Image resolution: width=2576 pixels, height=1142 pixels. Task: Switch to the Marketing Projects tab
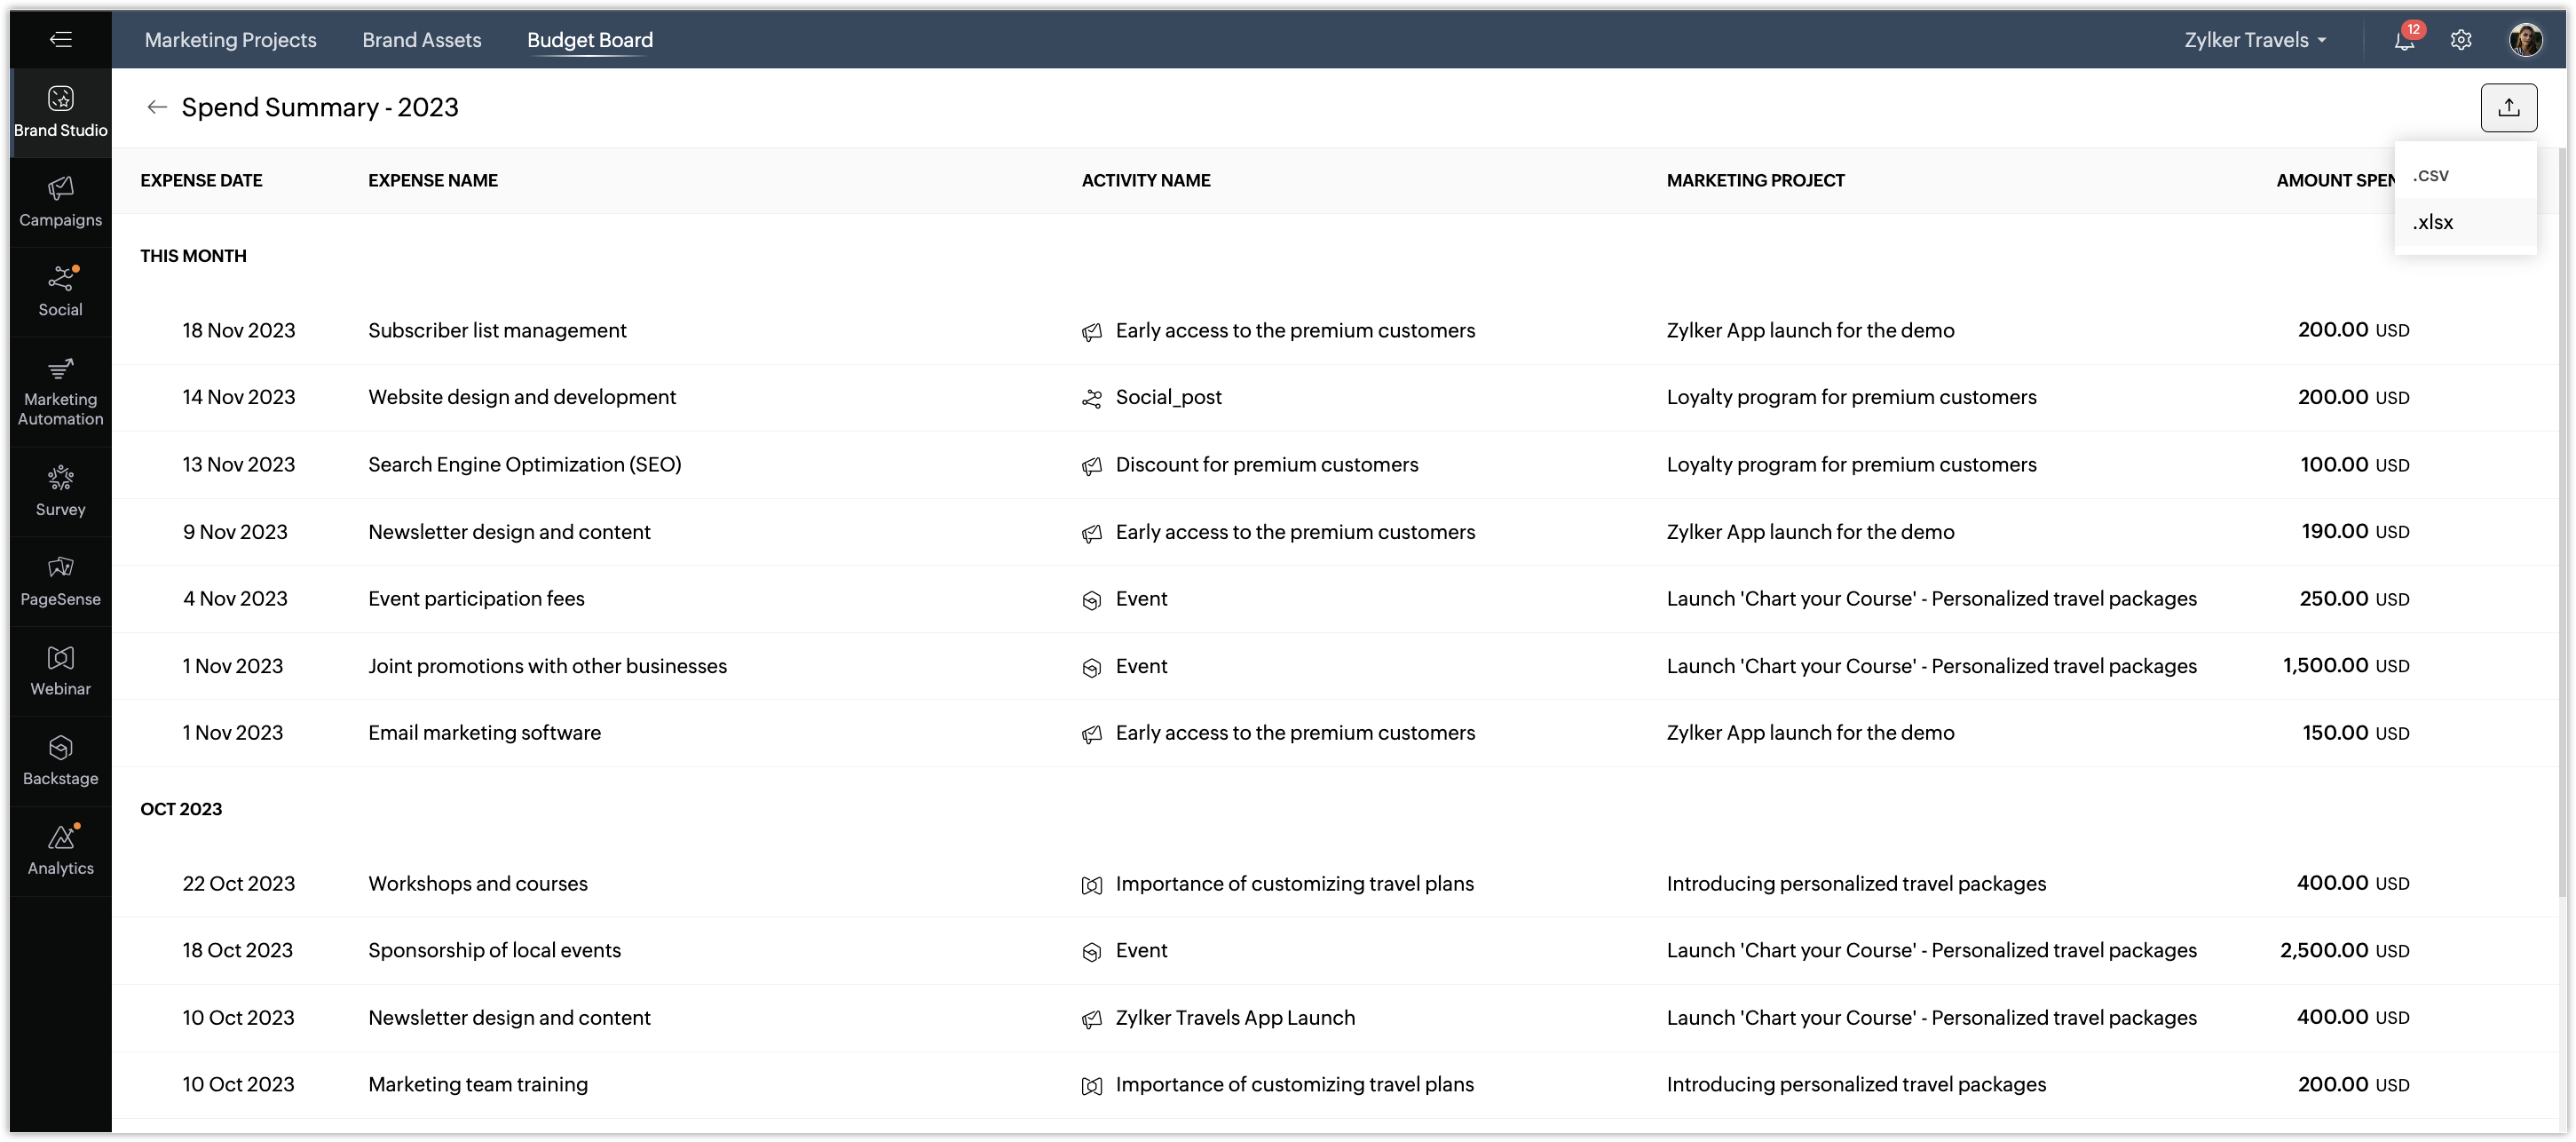coord(230,40)
